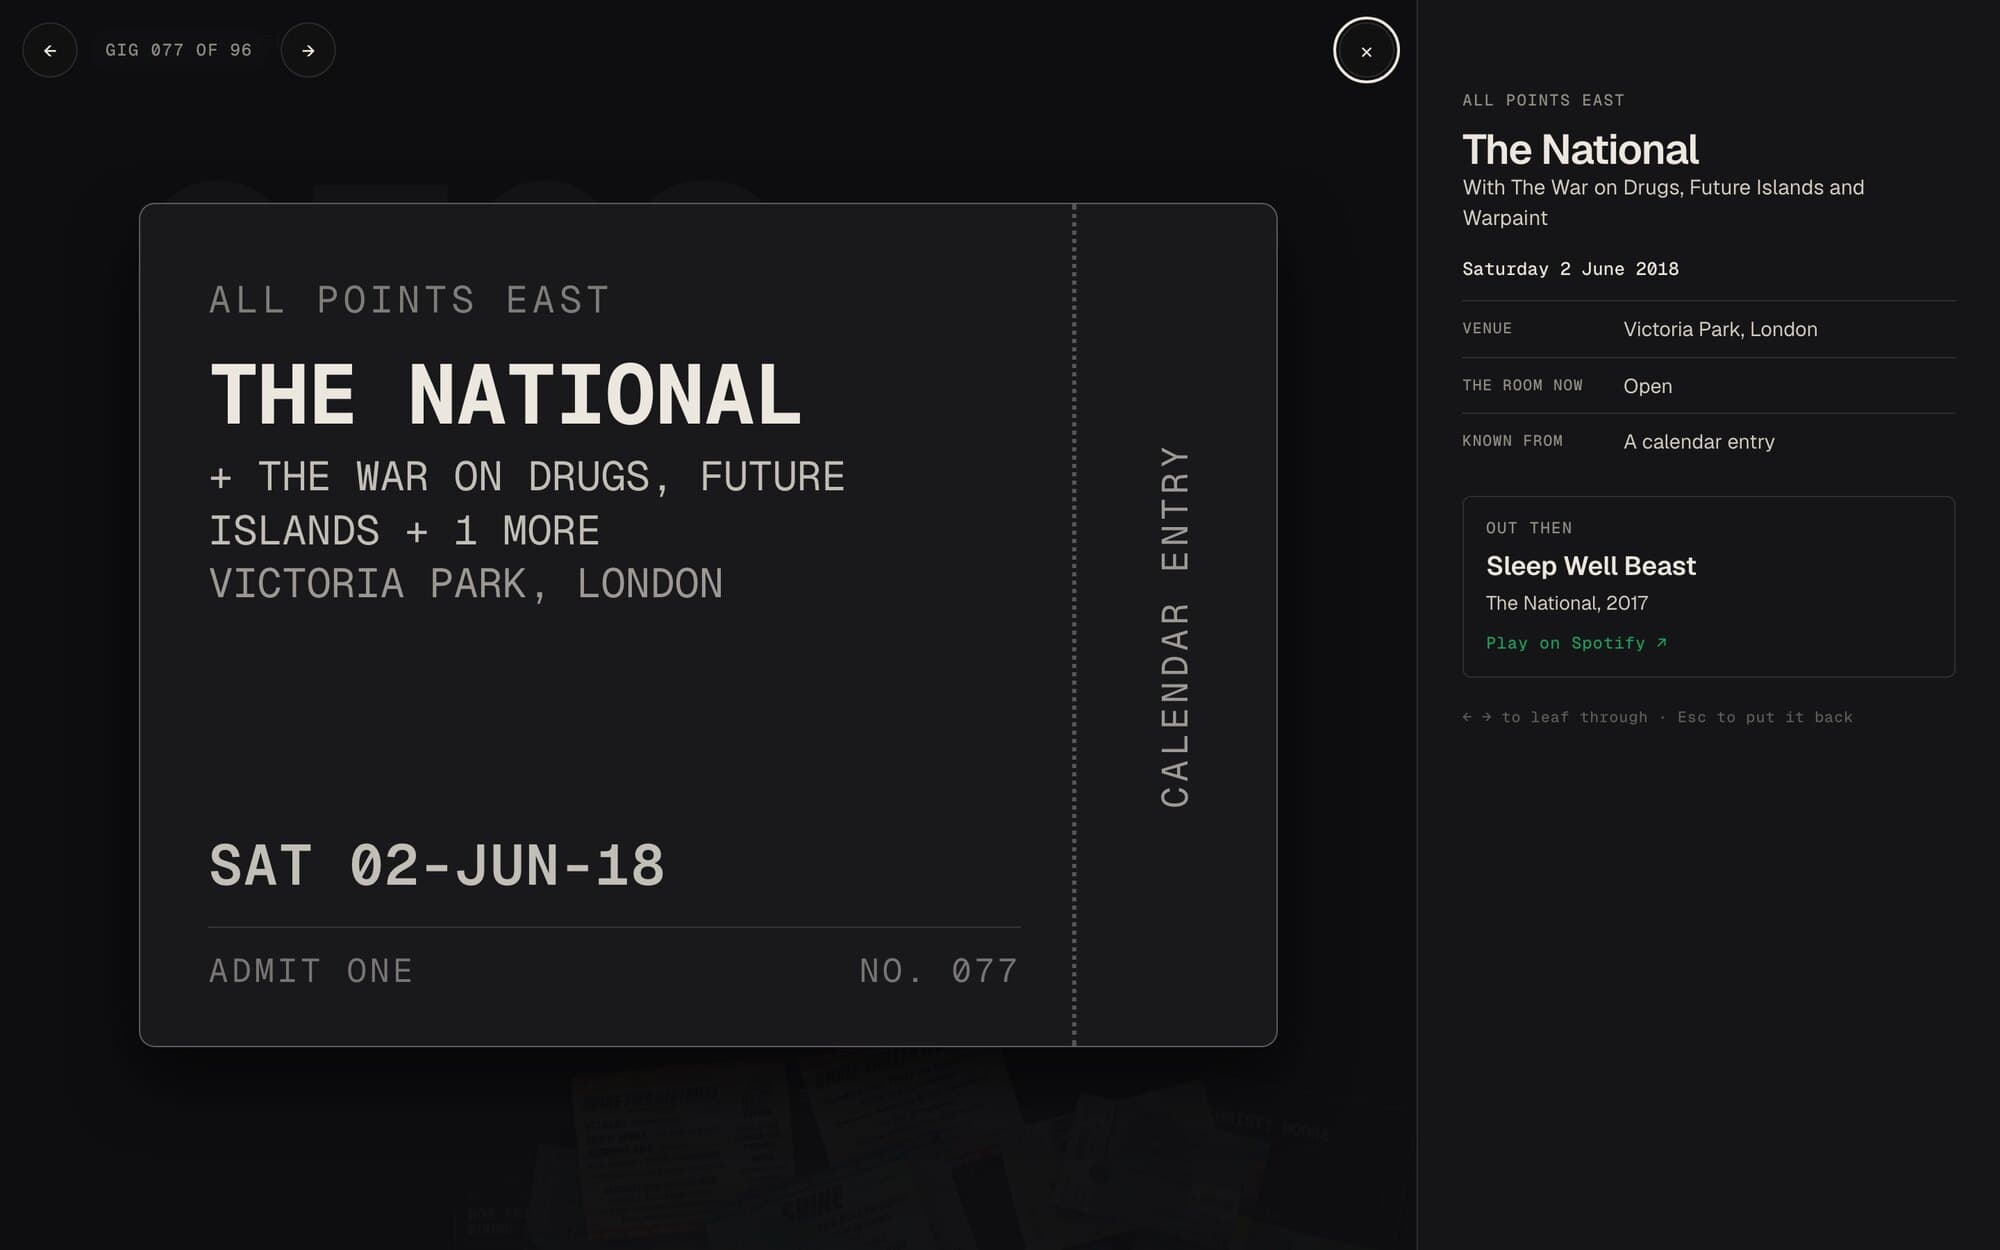2000x1250 pixels.
Task: Click 'The National, 2017' album credit
Action: (1567, 603)
